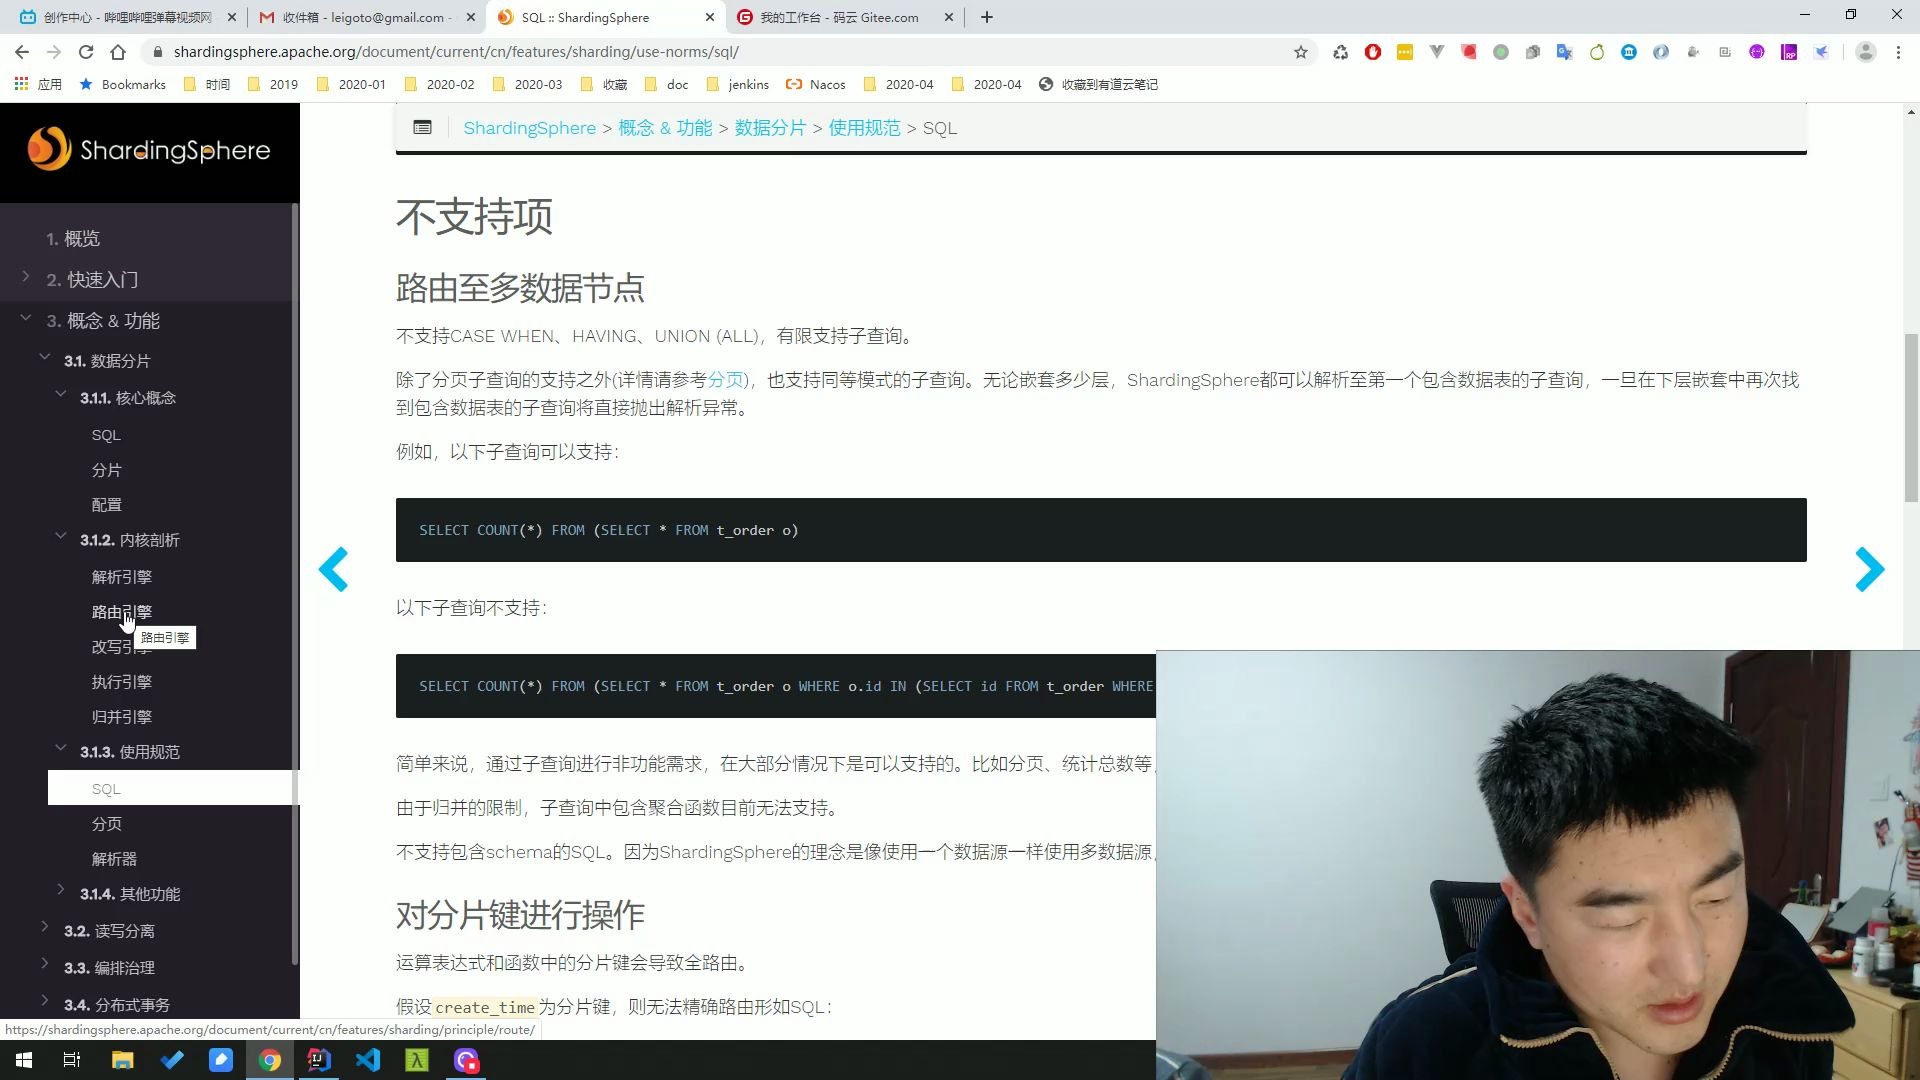Viewport: 1920px width, 1080px height.
Task: Toggle sidebar menu icon in breadcrumb bar
Action: 422,128
